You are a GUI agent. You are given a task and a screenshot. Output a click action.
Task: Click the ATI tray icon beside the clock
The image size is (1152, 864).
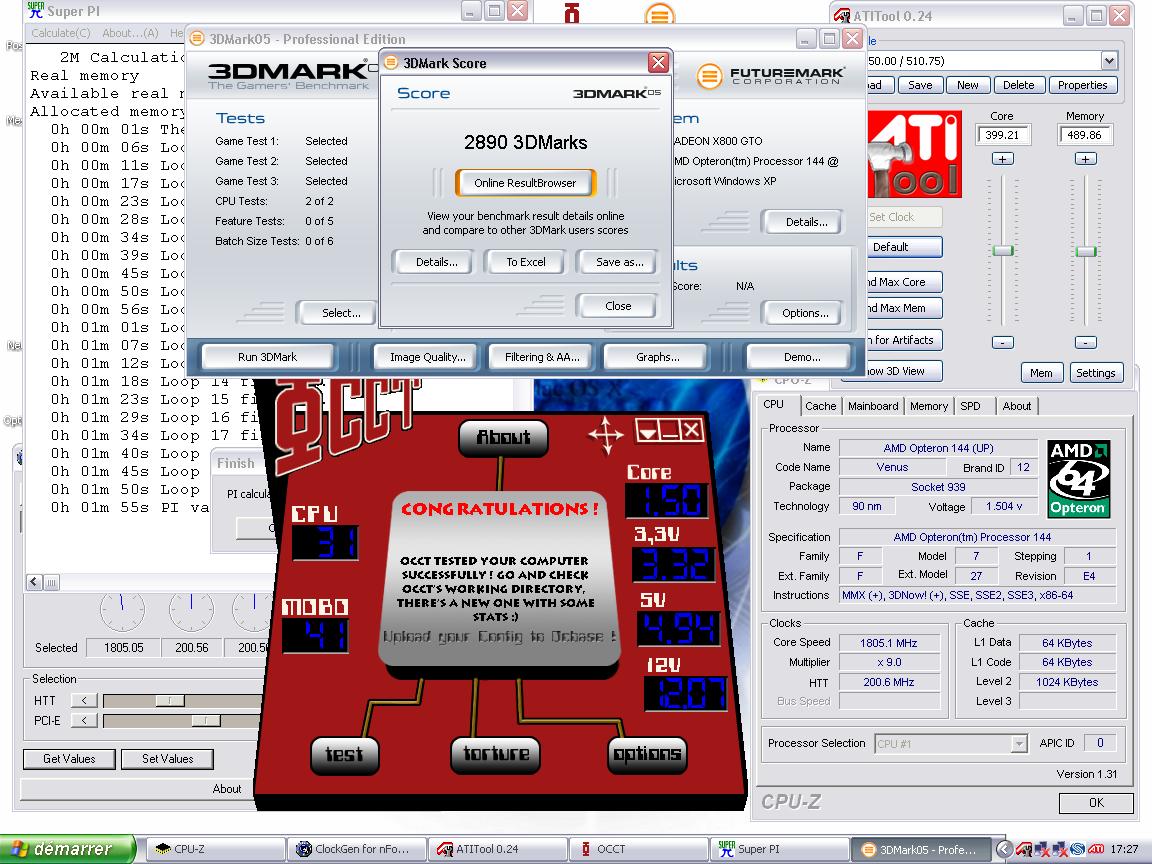[x=1096, y=849]
